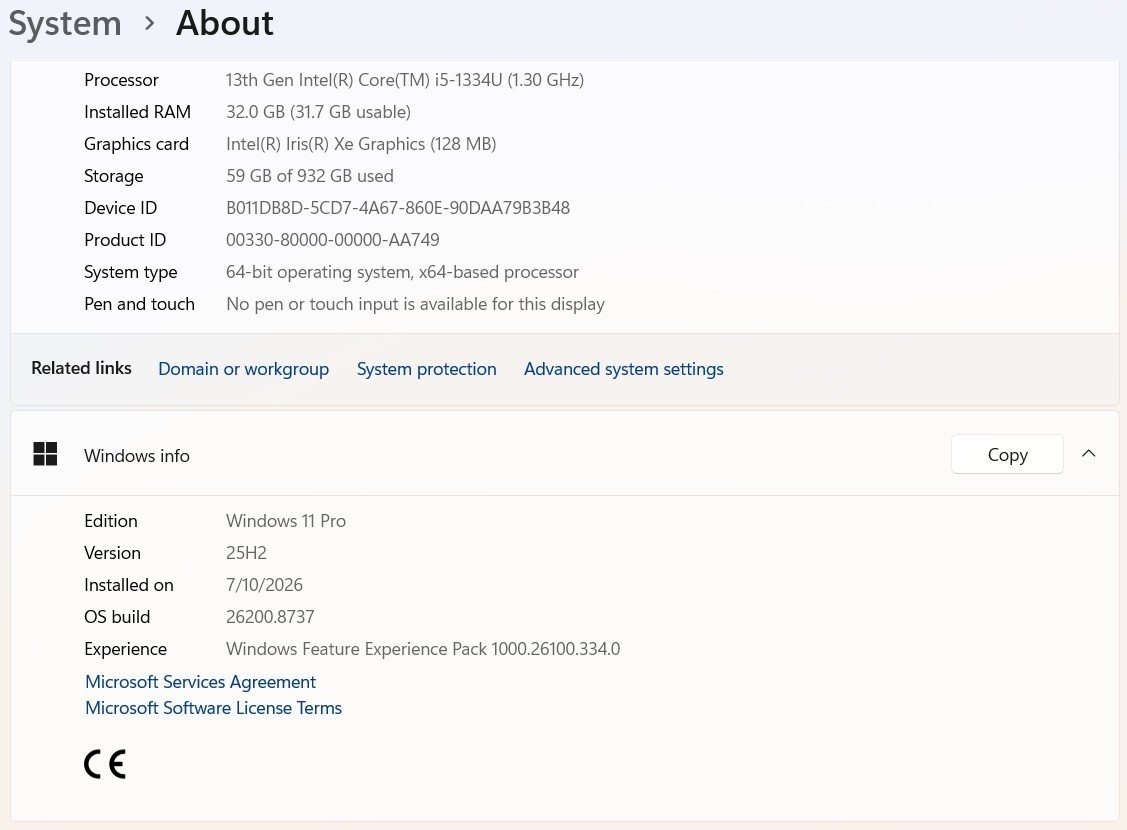Open Microsoft Services Agreement link
This screenshot has height=830, width=1127.
[x=201, y=682]
